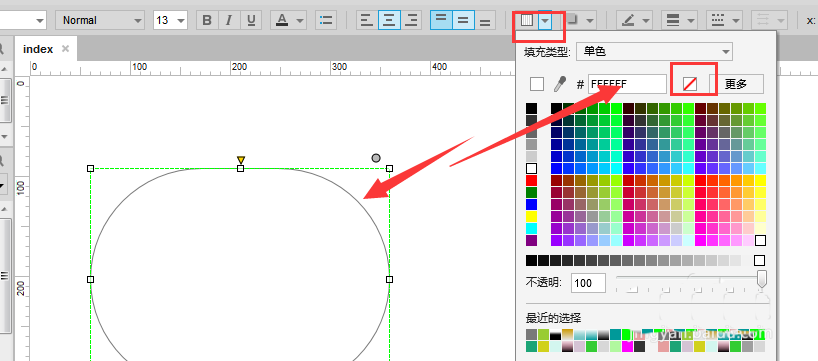Select black in the left basic color column
This screenshot has height=361, width=818.
coord(532,109)
